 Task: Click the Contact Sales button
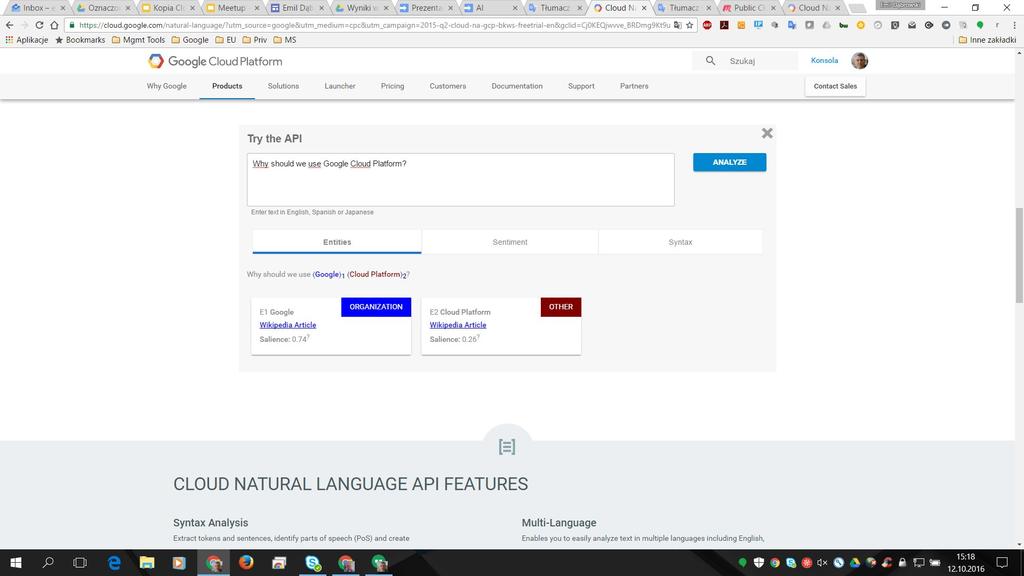point(835,86)
